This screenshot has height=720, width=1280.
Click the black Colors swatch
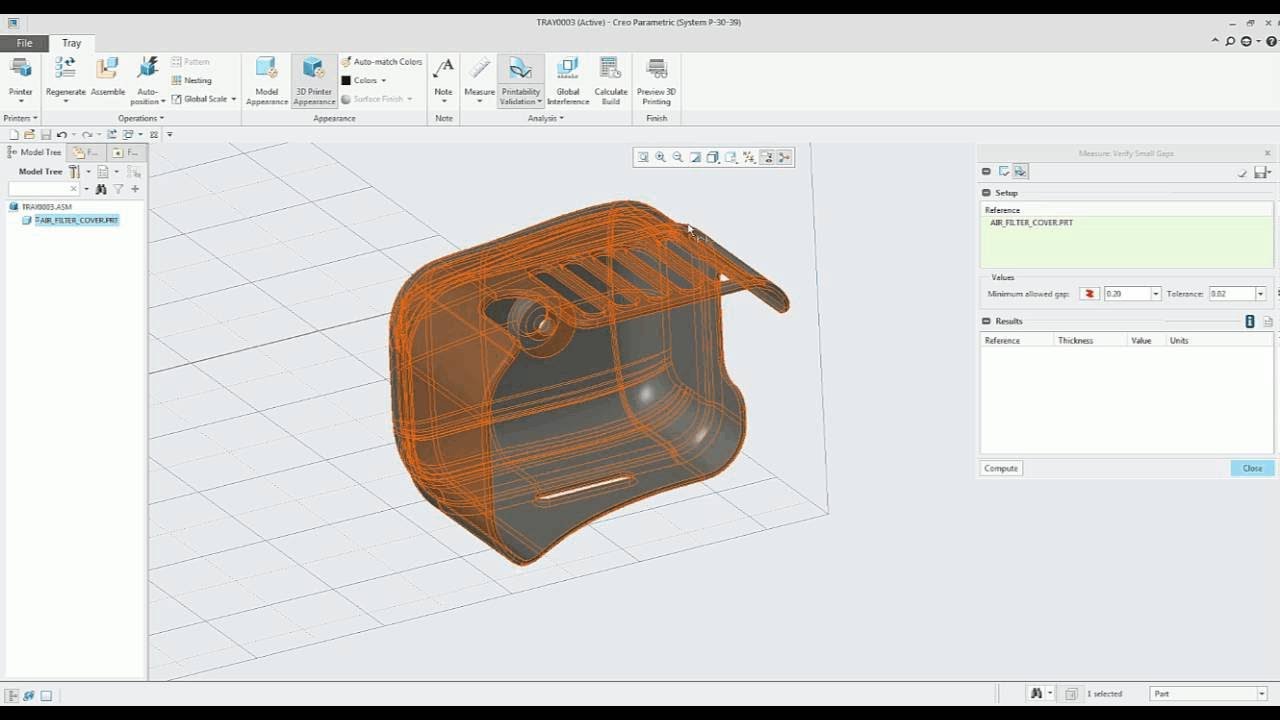click(x=346, y=80)
